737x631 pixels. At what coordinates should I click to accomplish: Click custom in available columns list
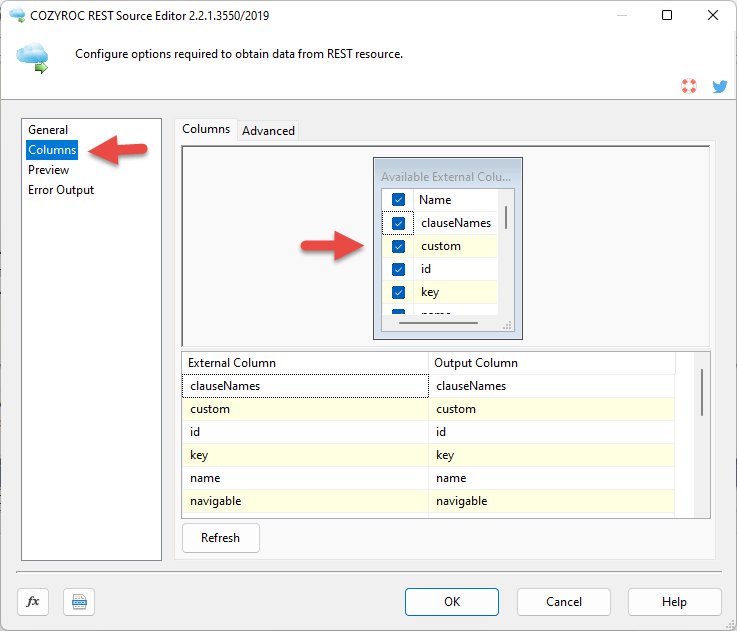[455, 246]
